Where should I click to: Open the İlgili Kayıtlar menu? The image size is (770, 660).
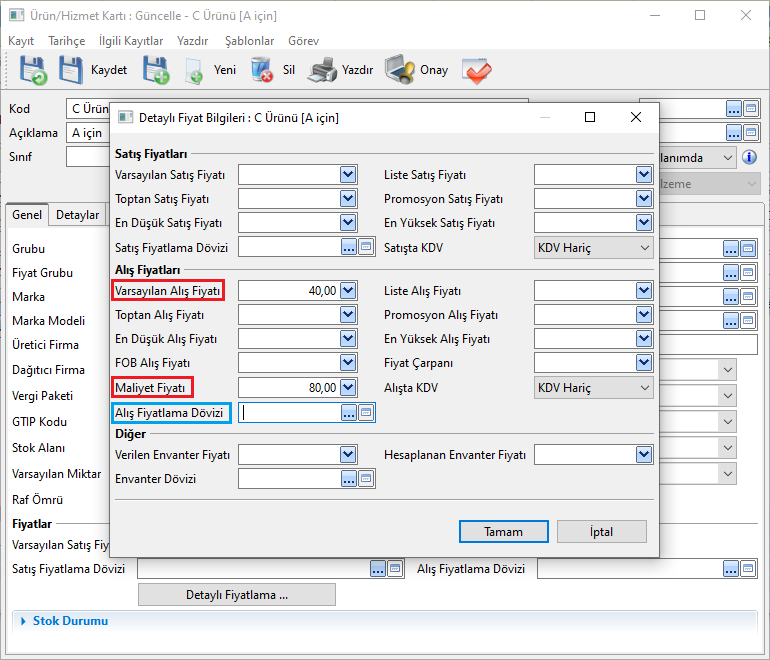(131, 41)
